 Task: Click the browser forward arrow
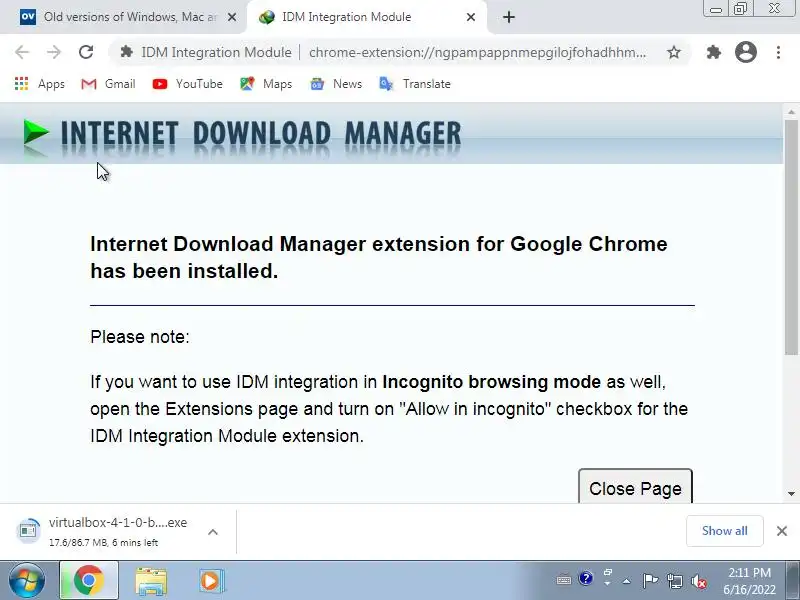pyautogui.click(x=54, y=52)
